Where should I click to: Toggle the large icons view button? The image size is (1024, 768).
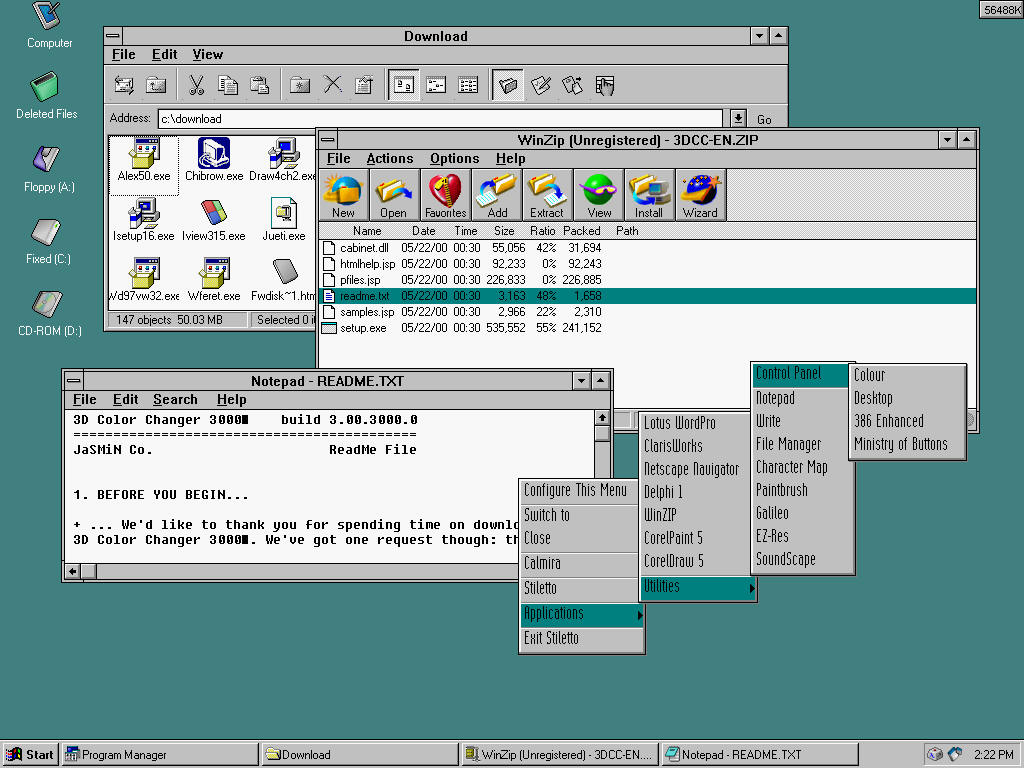pyautogui.click(x=404, y=85)
